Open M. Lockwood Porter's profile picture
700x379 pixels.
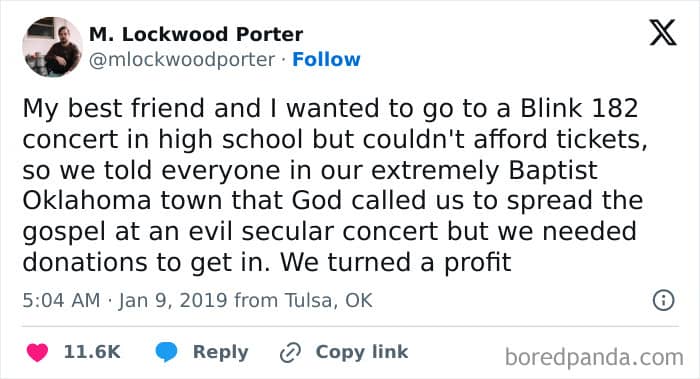tap(52, 47)
